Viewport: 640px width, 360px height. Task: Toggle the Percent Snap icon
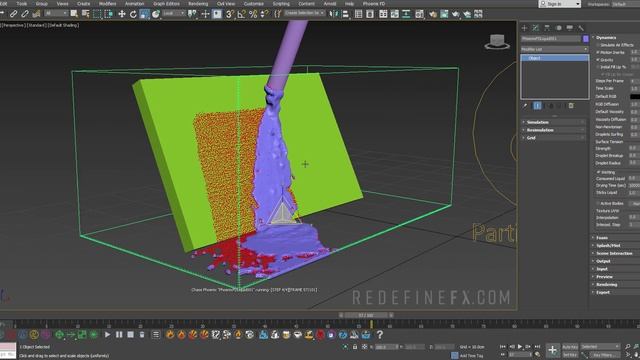253,14
